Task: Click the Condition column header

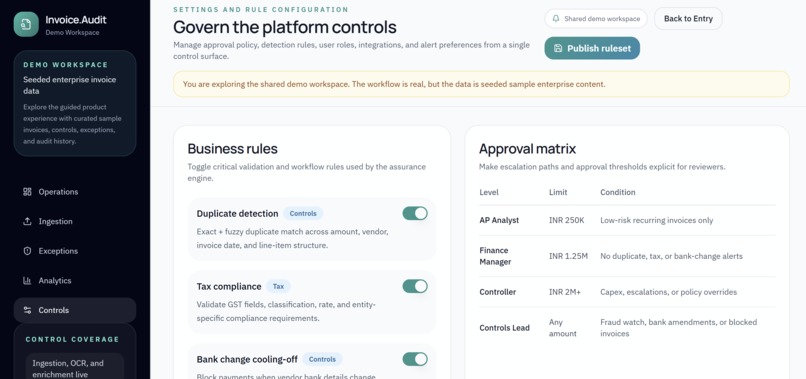Action: [618, 192]
